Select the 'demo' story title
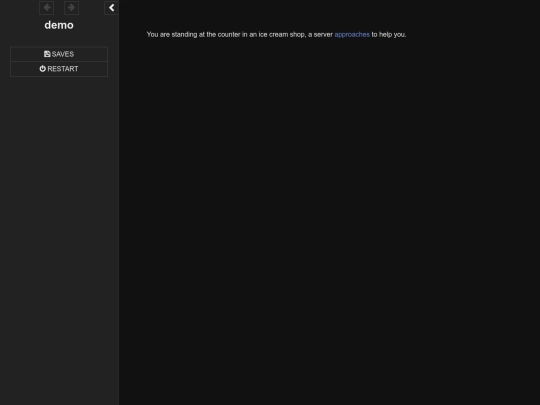Screen dimensions: 540x405 tap(59, 25)
